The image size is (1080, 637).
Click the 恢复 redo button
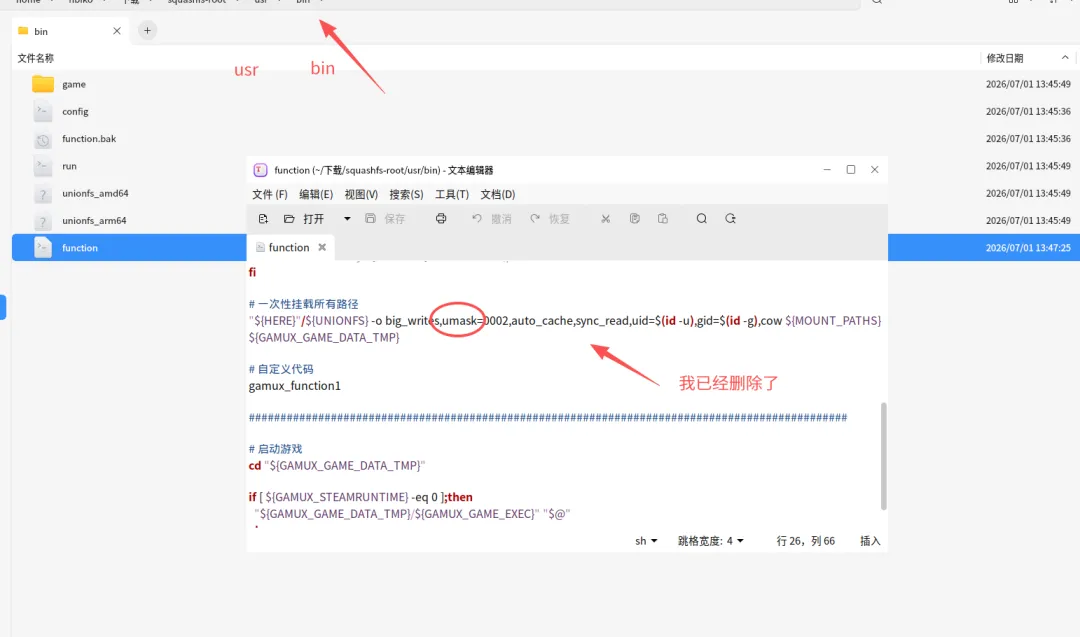[x=550, y=219]
